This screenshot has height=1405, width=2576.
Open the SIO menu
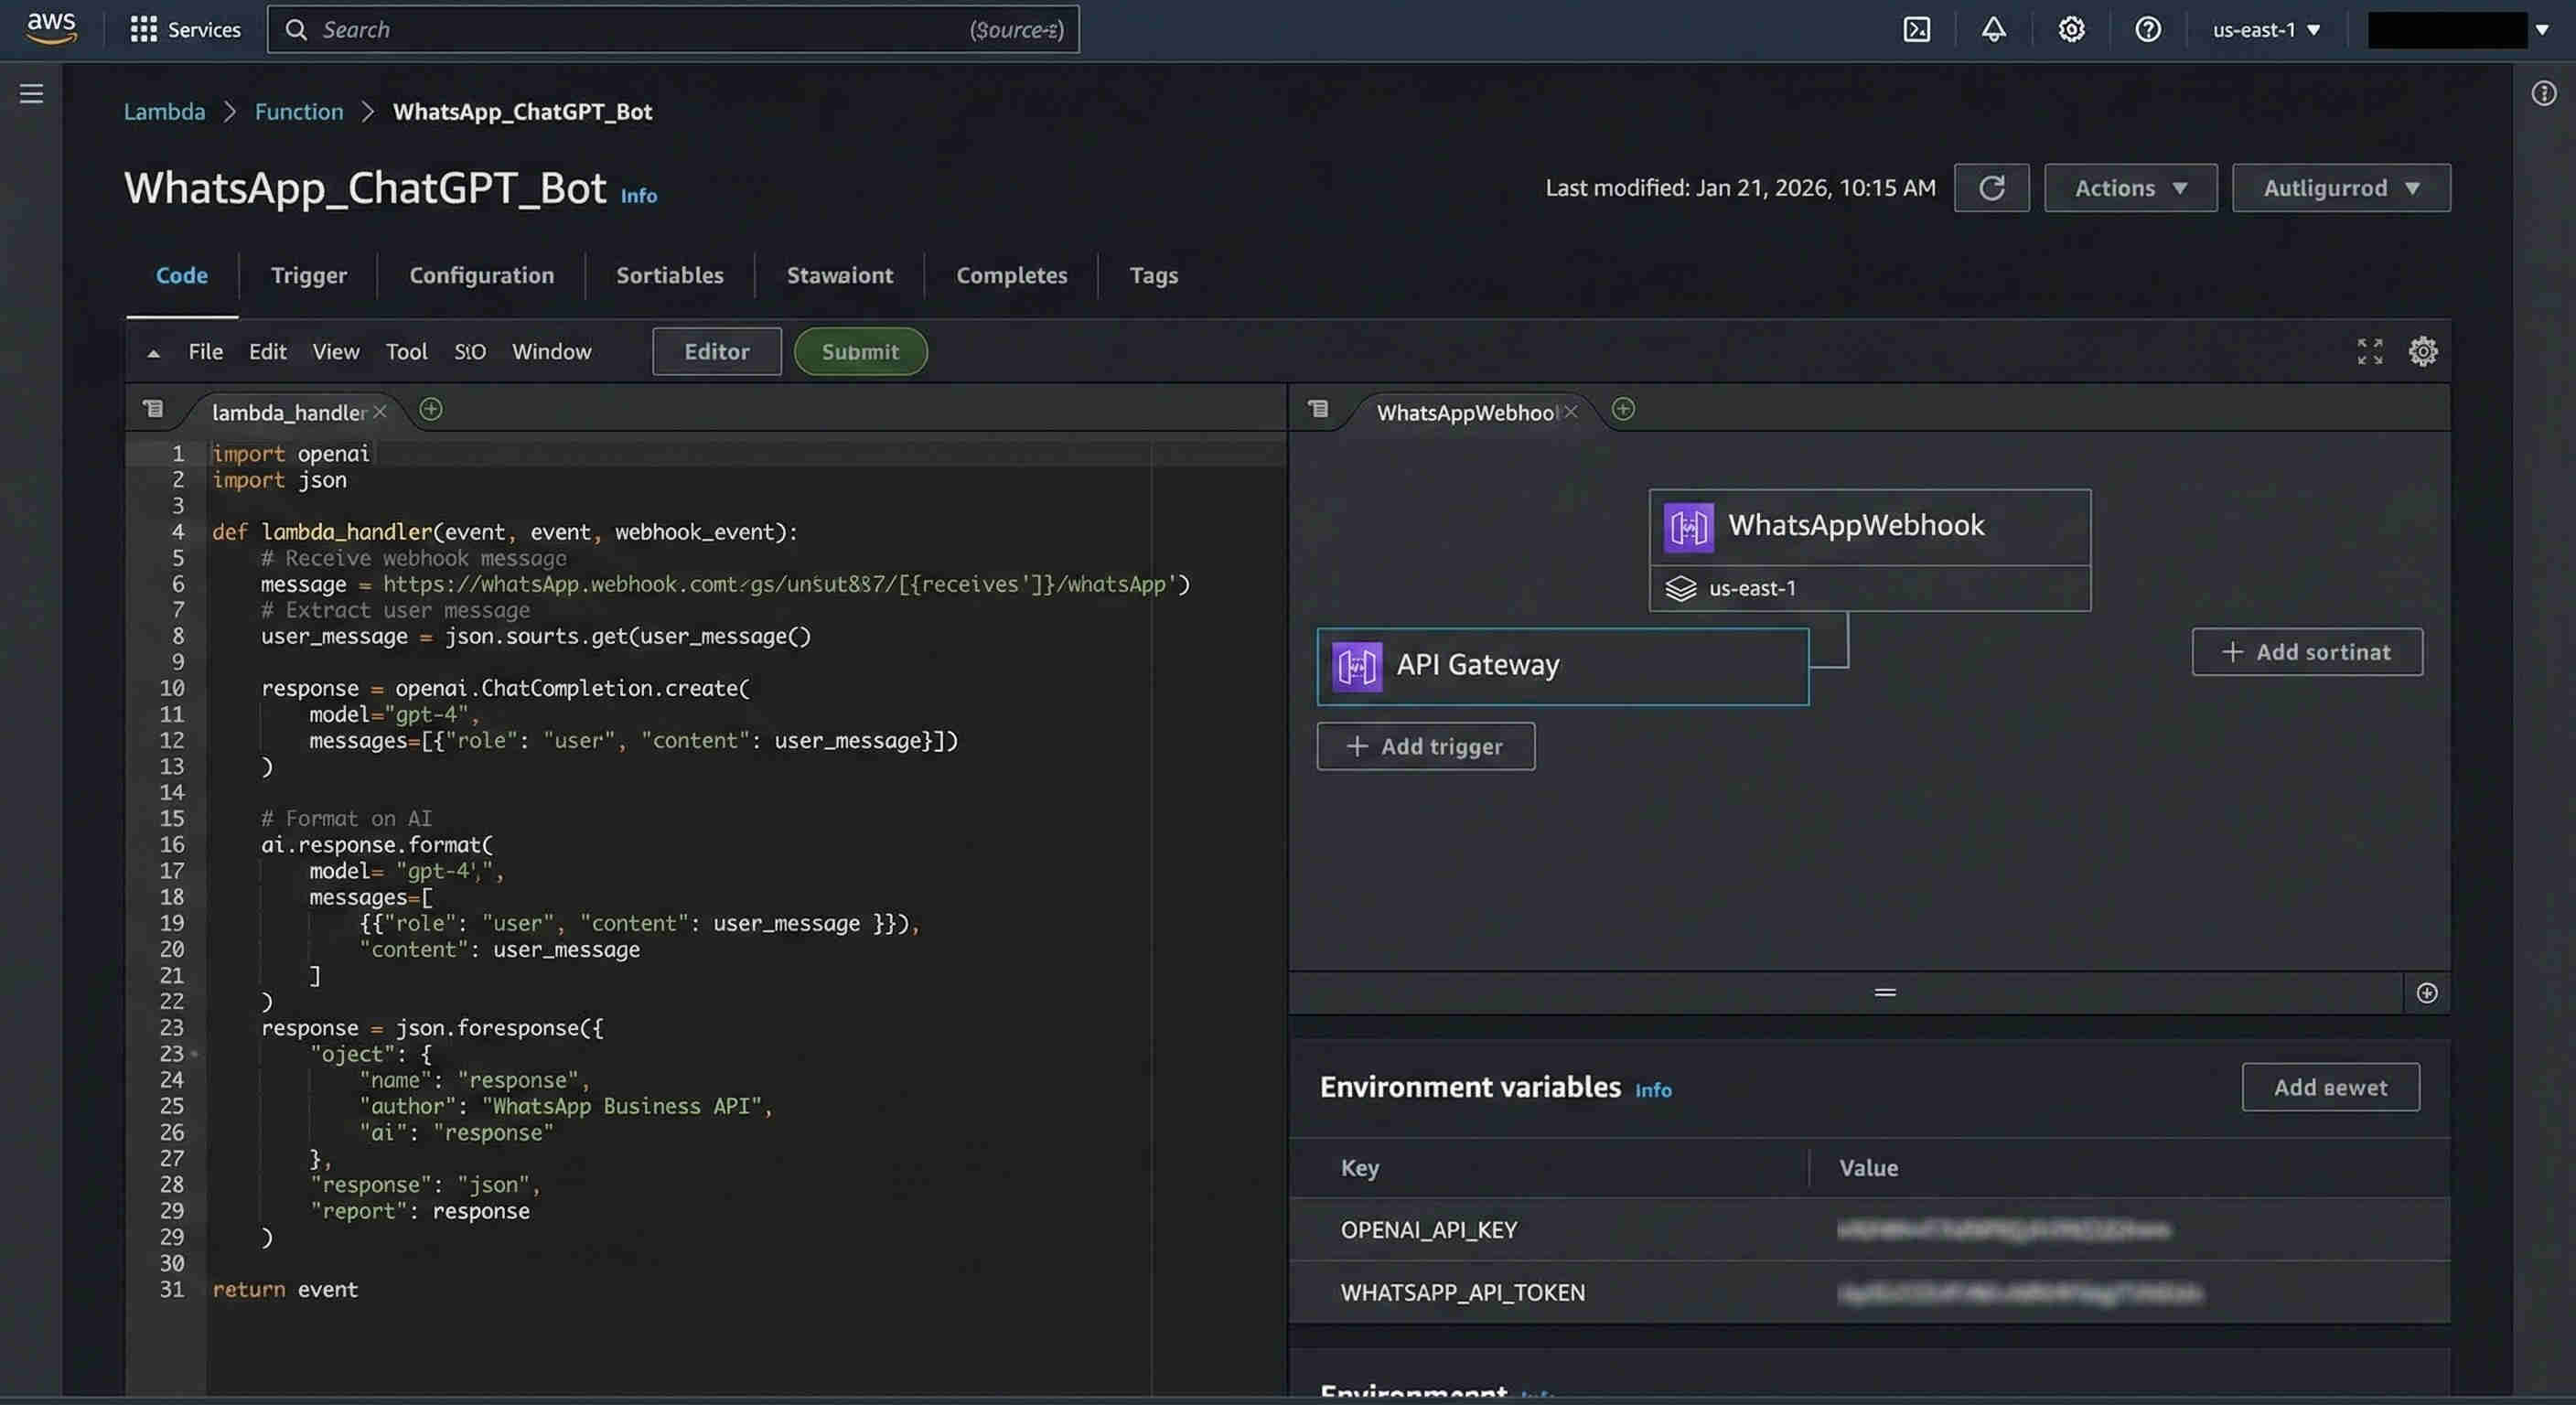(469, 351)
